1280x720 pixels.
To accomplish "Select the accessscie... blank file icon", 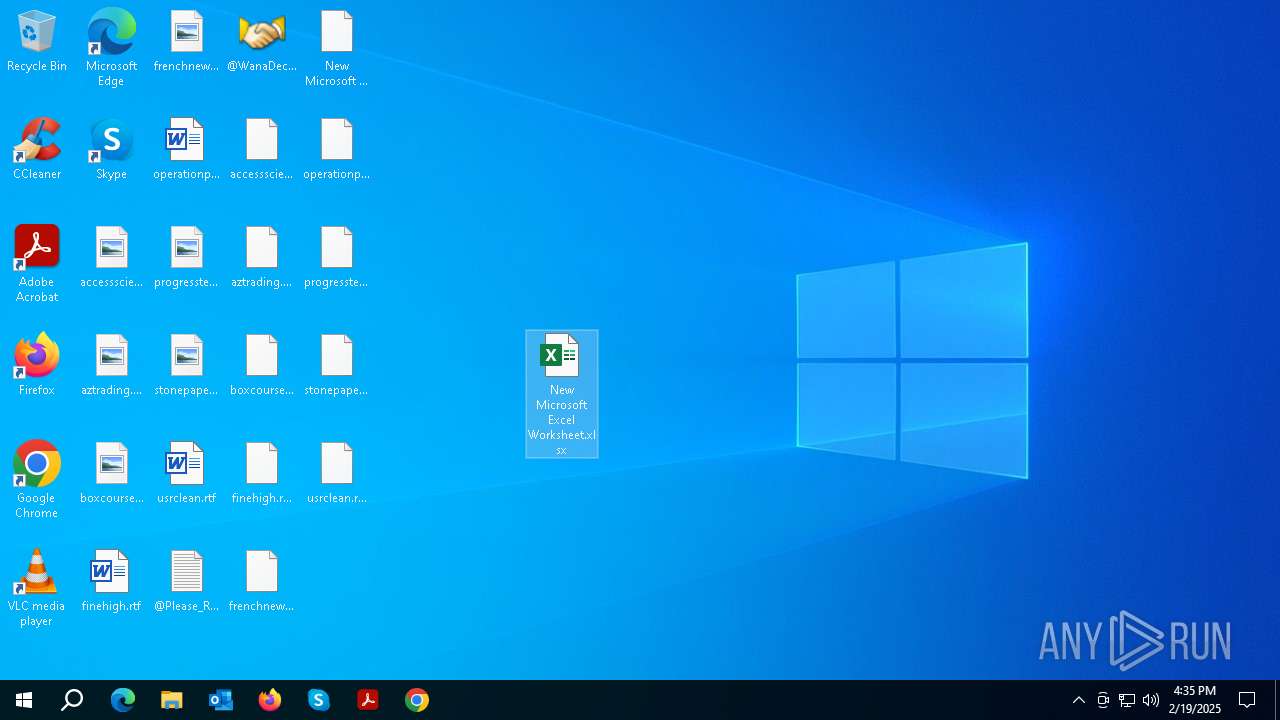I will point(261,150).
